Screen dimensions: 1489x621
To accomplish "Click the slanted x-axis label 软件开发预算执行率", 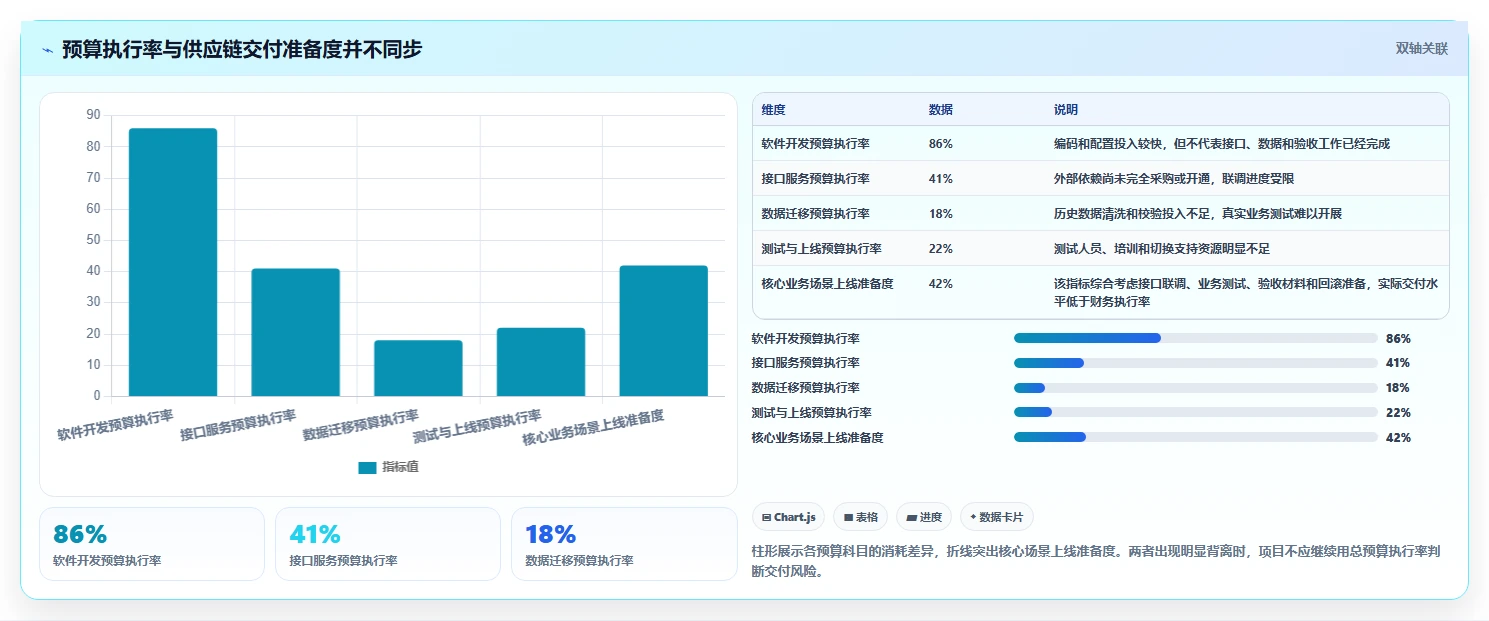I will point(115,425).
